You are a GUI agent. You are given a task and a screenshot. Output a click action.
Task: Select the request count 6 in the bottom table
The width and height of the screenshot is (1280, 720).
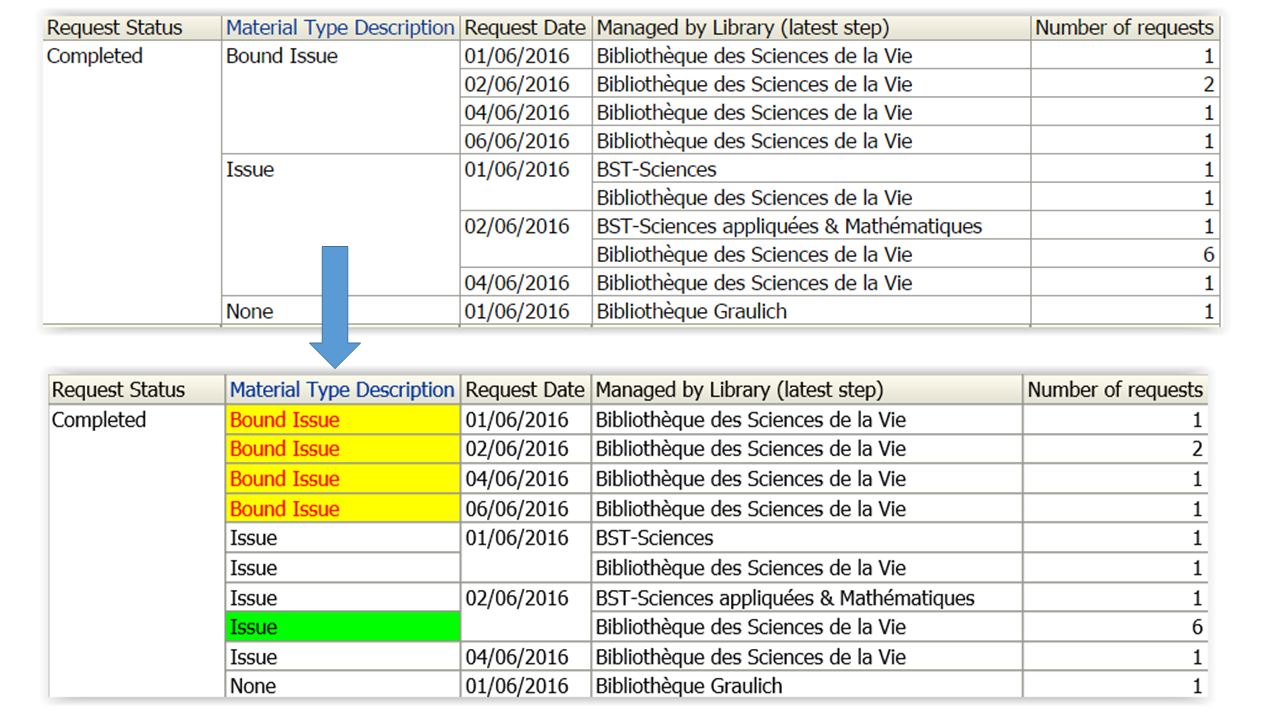(1115, 627)
